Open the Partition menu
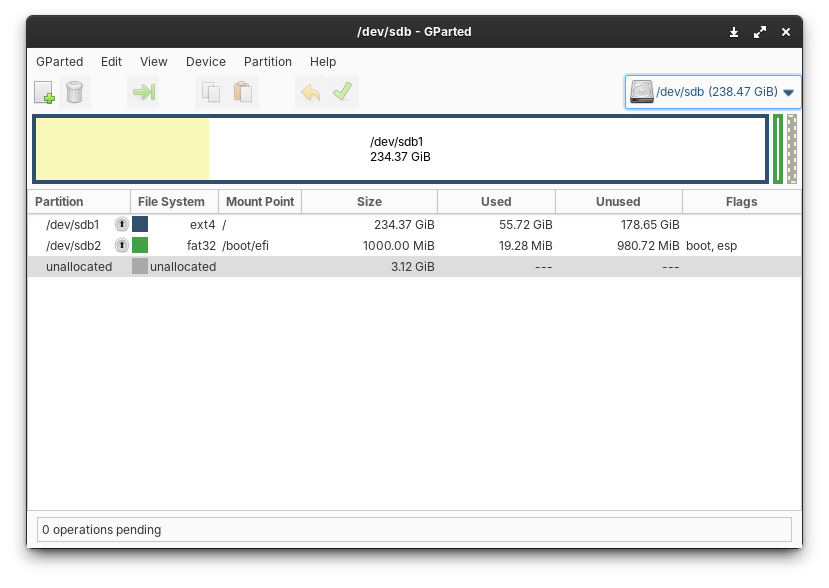The height and width of the screenshot is (588, 829). pyautogui.click(x=267, y=62)
